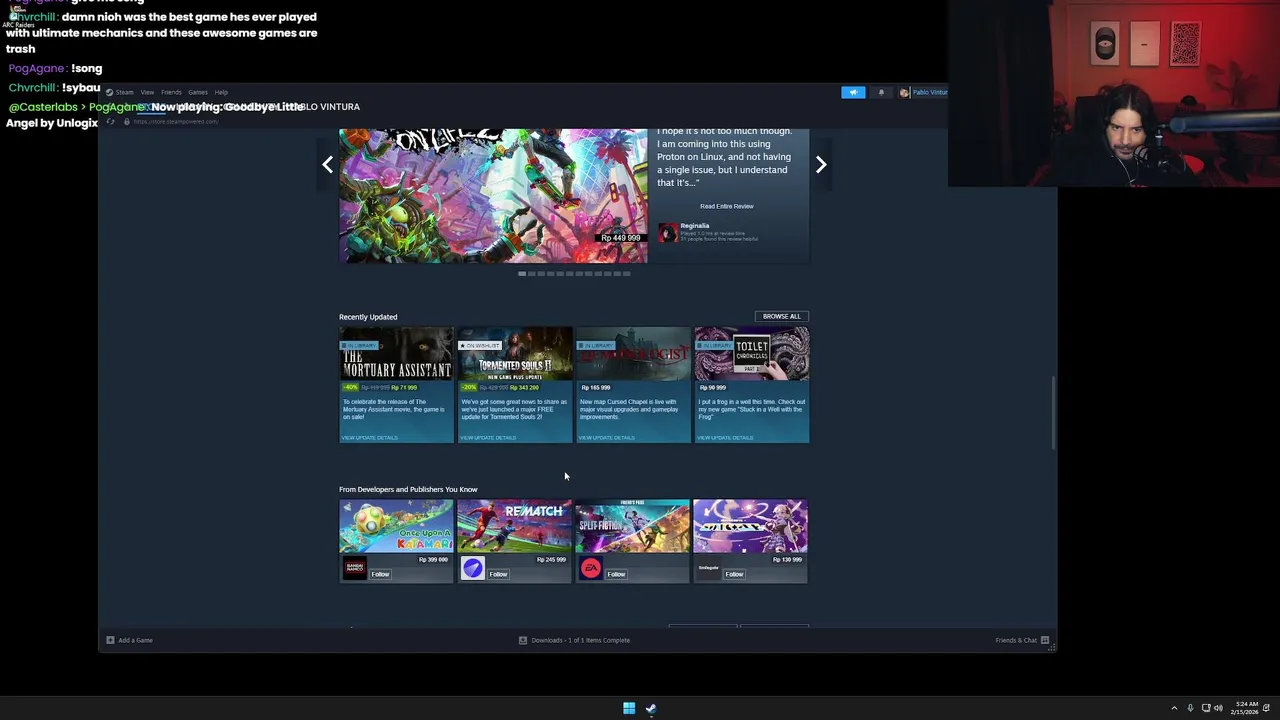Open Friends & Chat

pyautogui.click(x=1022, y=640)
